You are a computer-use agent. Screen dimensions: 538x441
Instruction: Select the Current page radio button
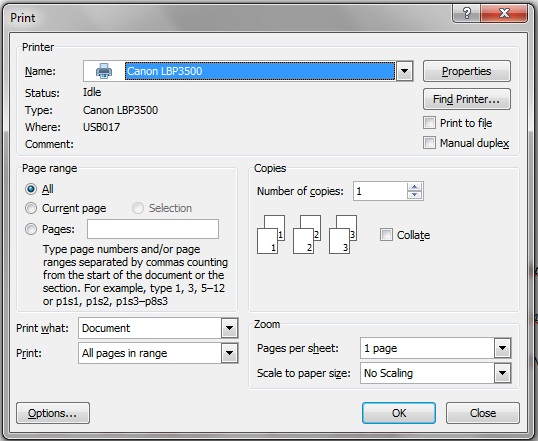point(31,208)
